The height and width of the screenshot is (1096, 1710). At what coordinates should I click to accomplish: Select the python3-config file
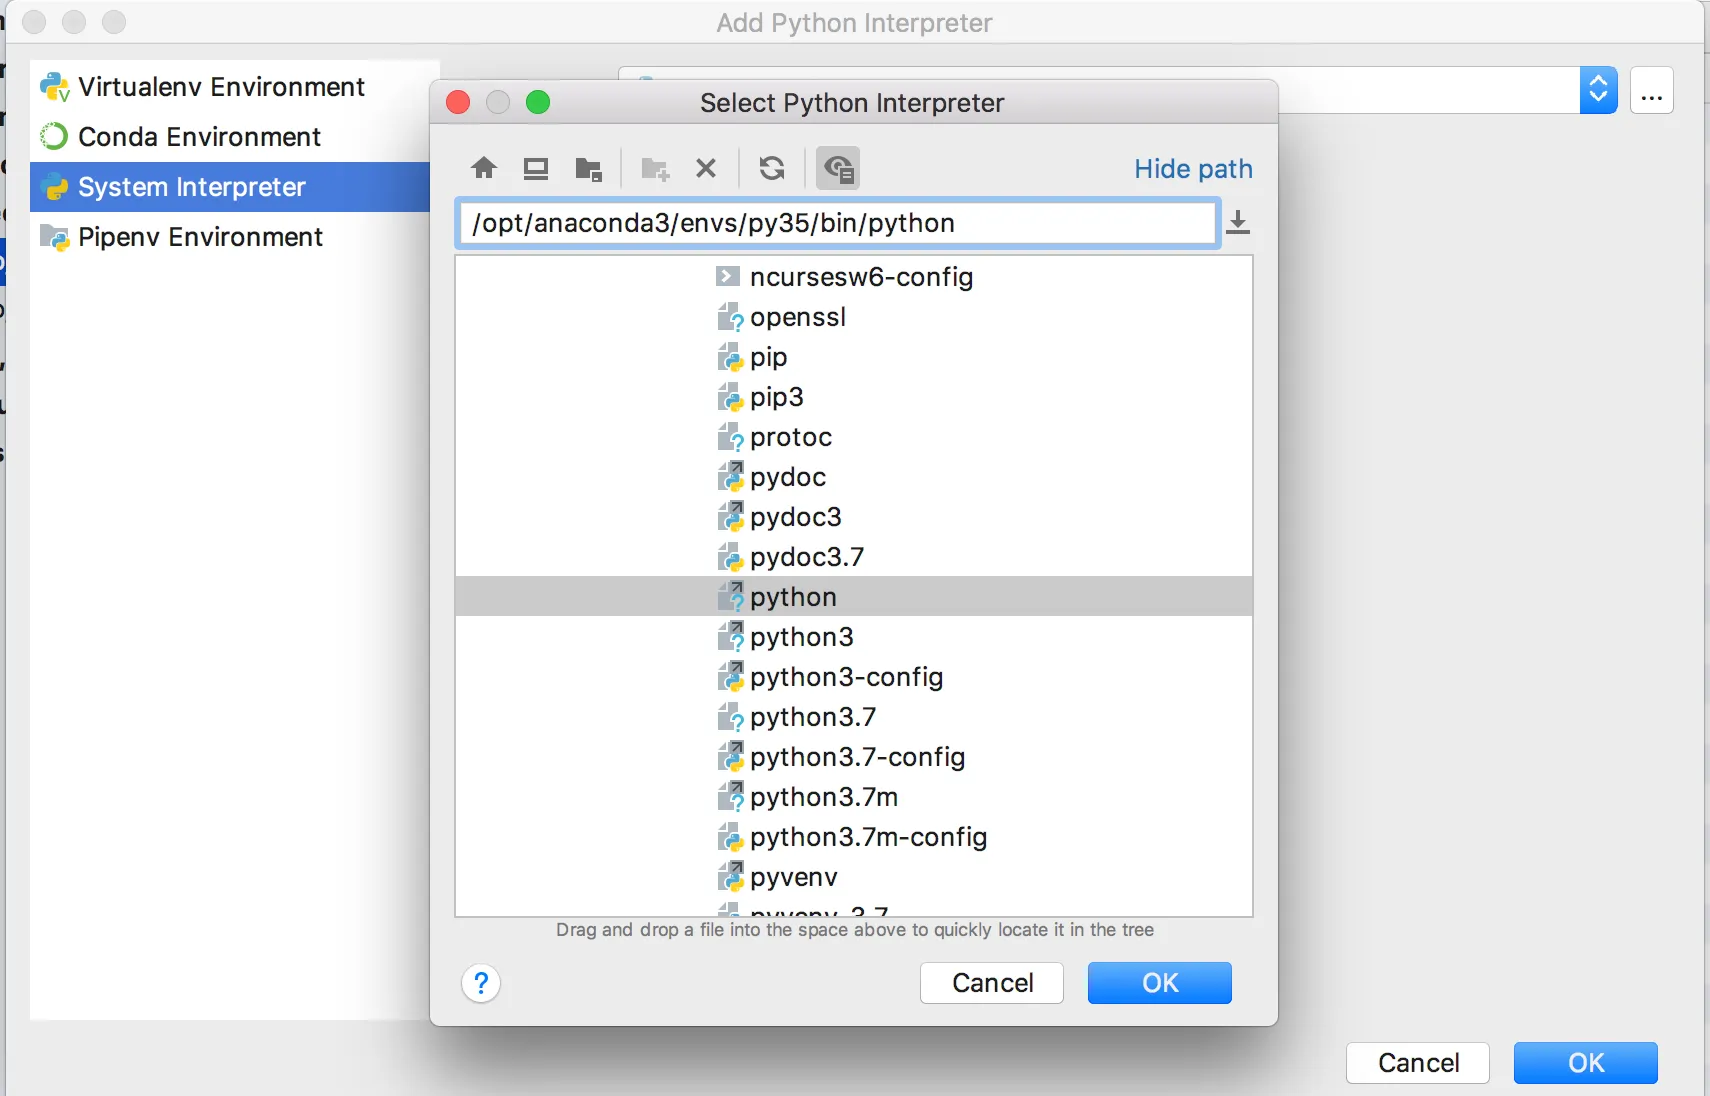tap(854, 677)
